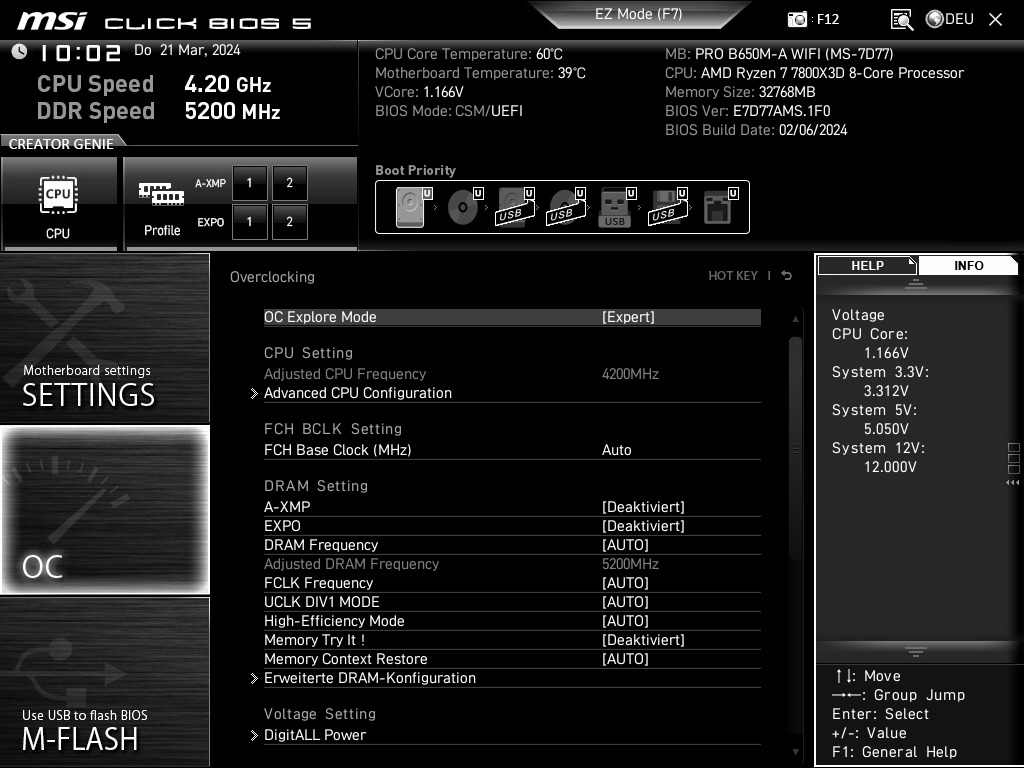Select the hard disk boot device icon
The width and height of the screenshot is (1024, 768).
point(413,207)
